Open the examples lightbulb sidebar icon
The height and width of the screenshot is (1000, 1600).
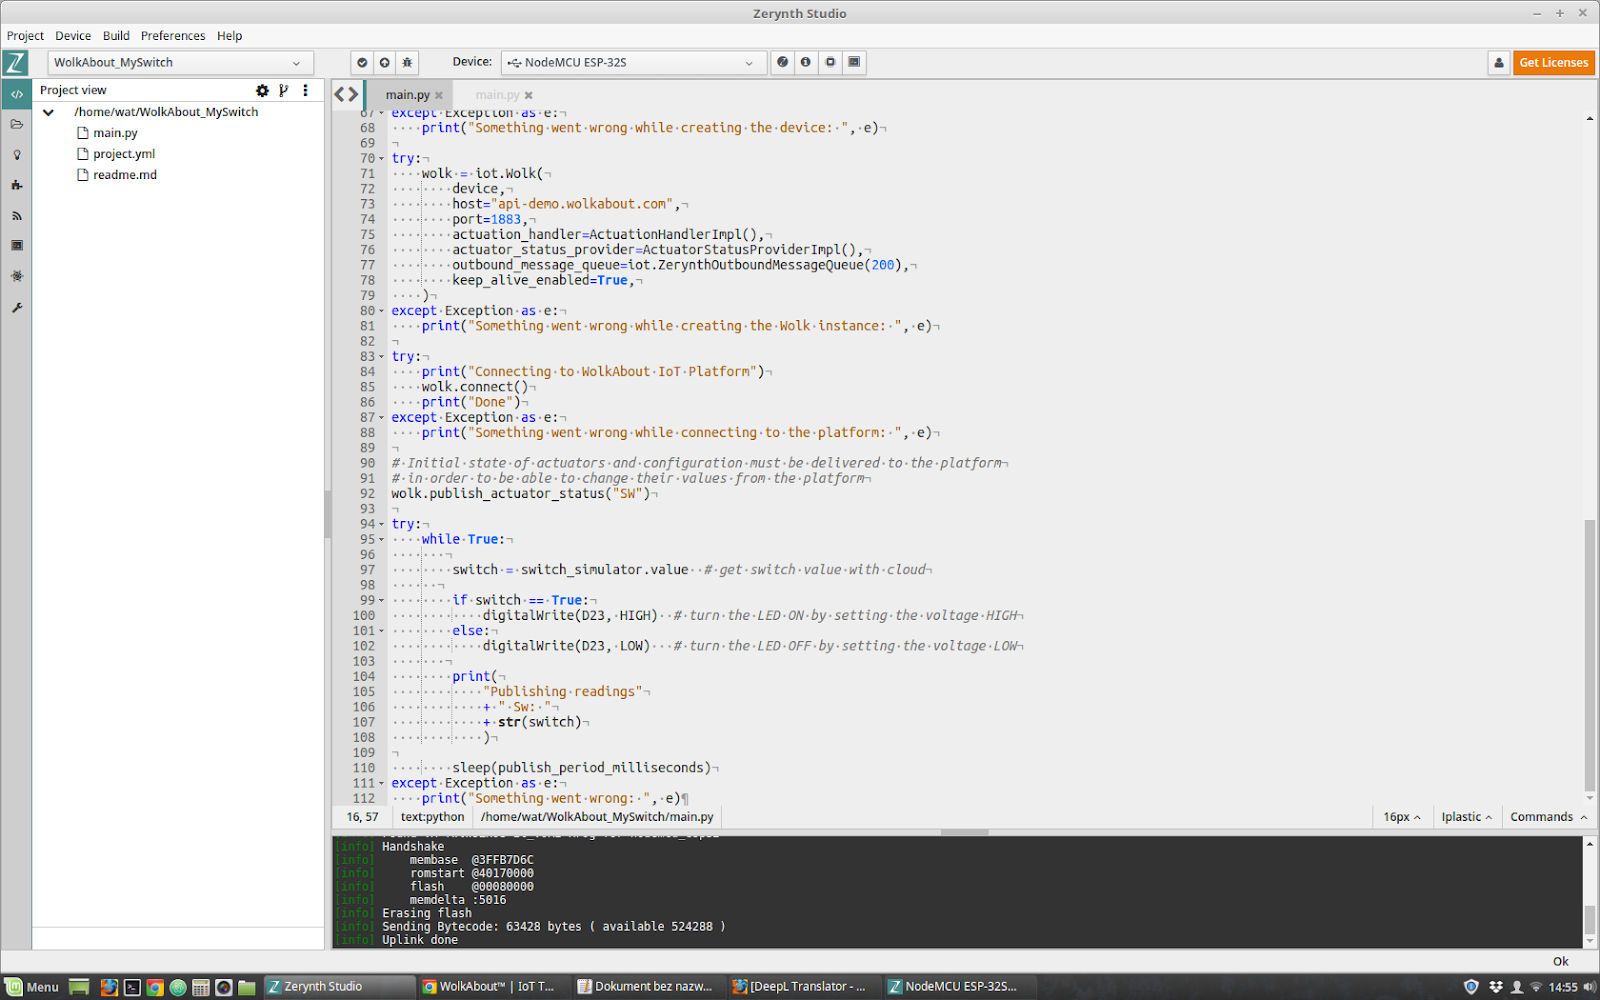17,155
